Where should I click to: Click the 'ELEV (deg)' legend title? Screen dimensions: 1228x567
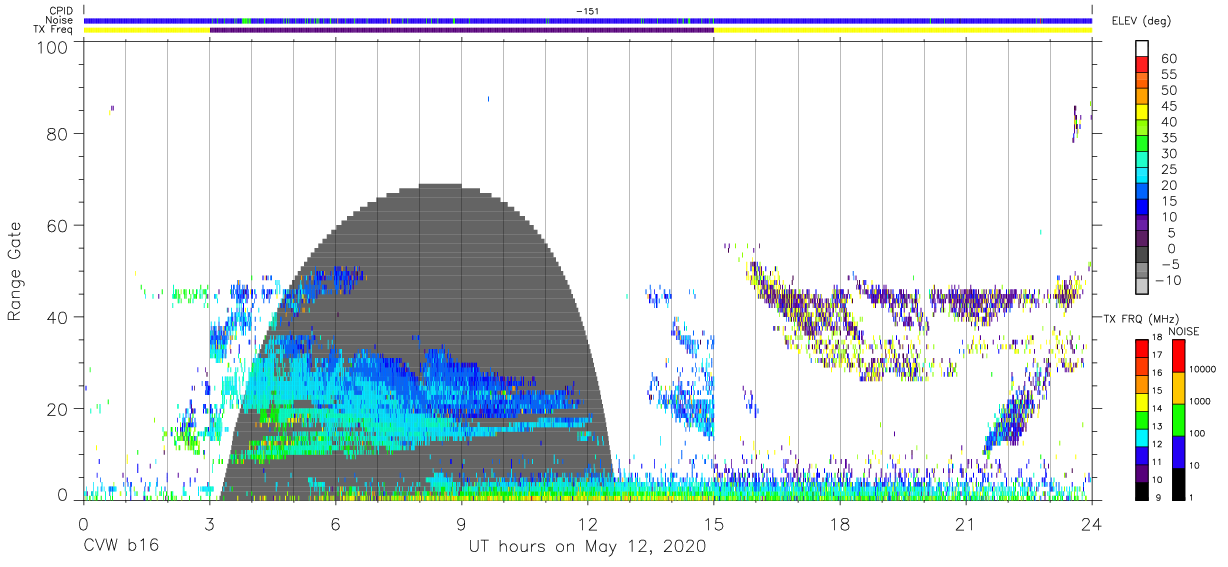tap(1141, 21)
